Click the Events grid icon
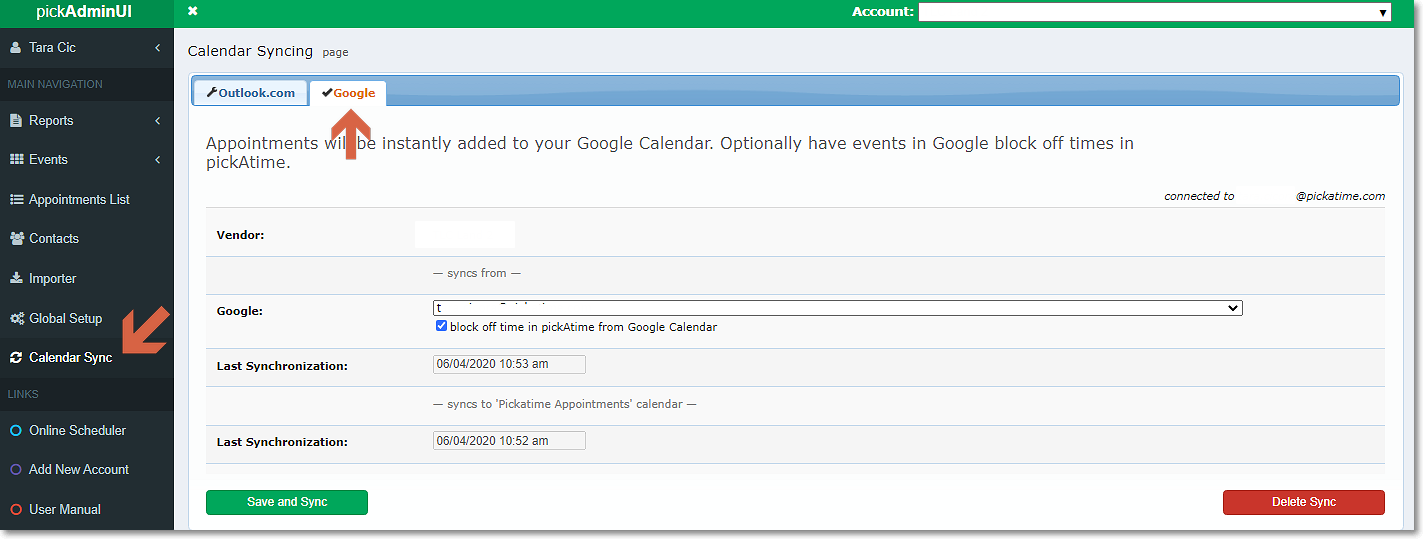Screen dimensions: 1423x539 (16, 160)
